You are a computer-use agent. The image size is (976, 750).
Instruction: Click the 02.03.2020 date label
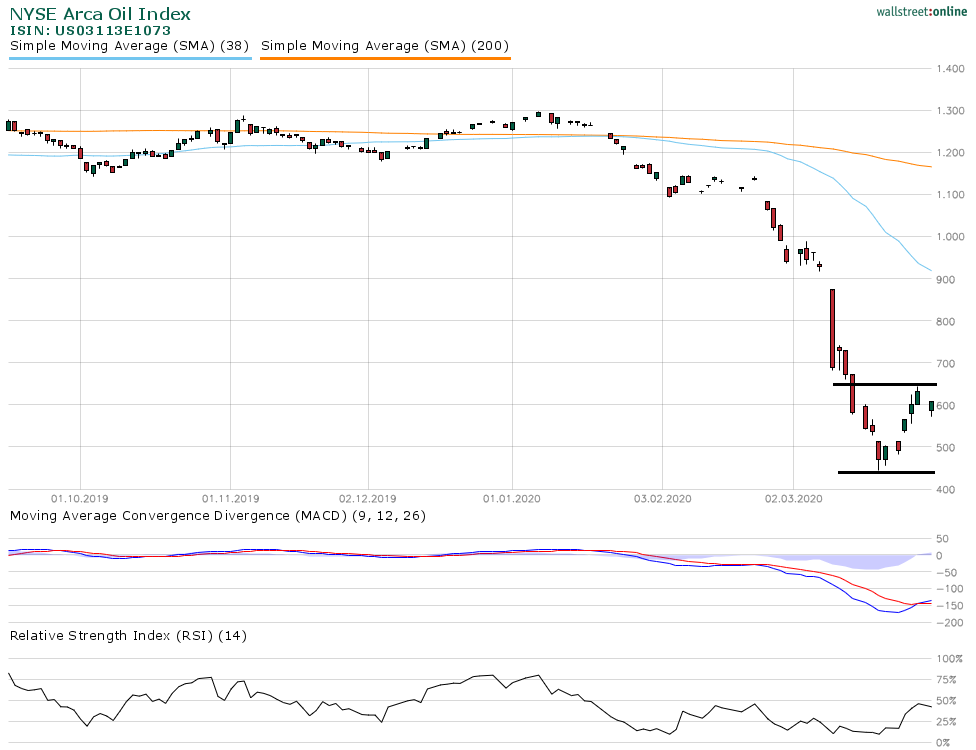792,497
